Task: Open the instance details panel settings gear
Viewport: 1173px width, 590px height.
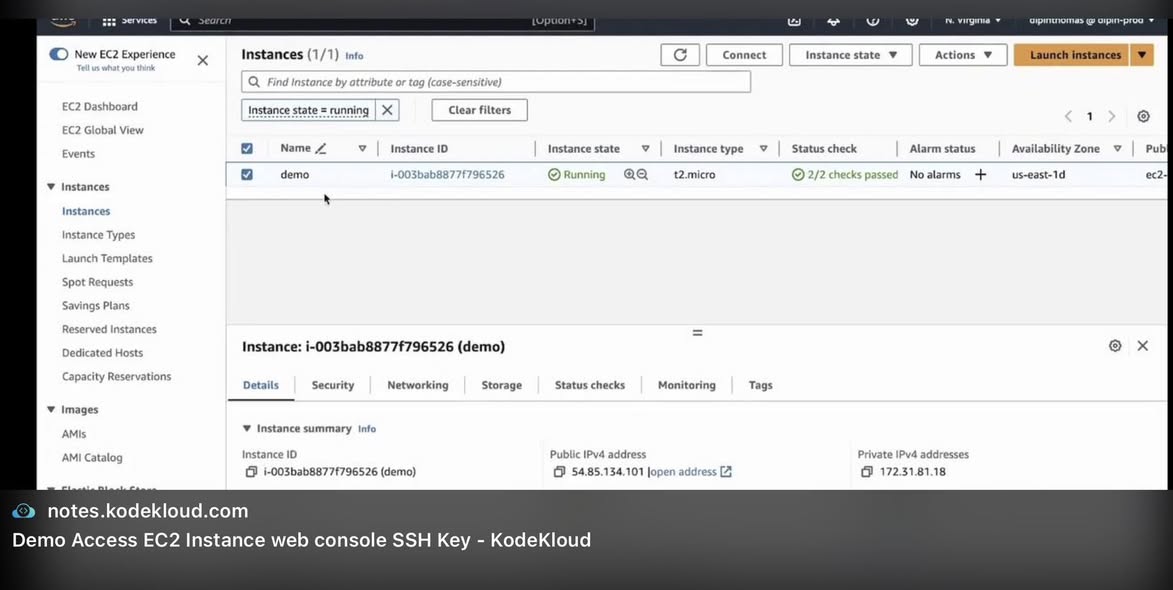Action: 1115,345
